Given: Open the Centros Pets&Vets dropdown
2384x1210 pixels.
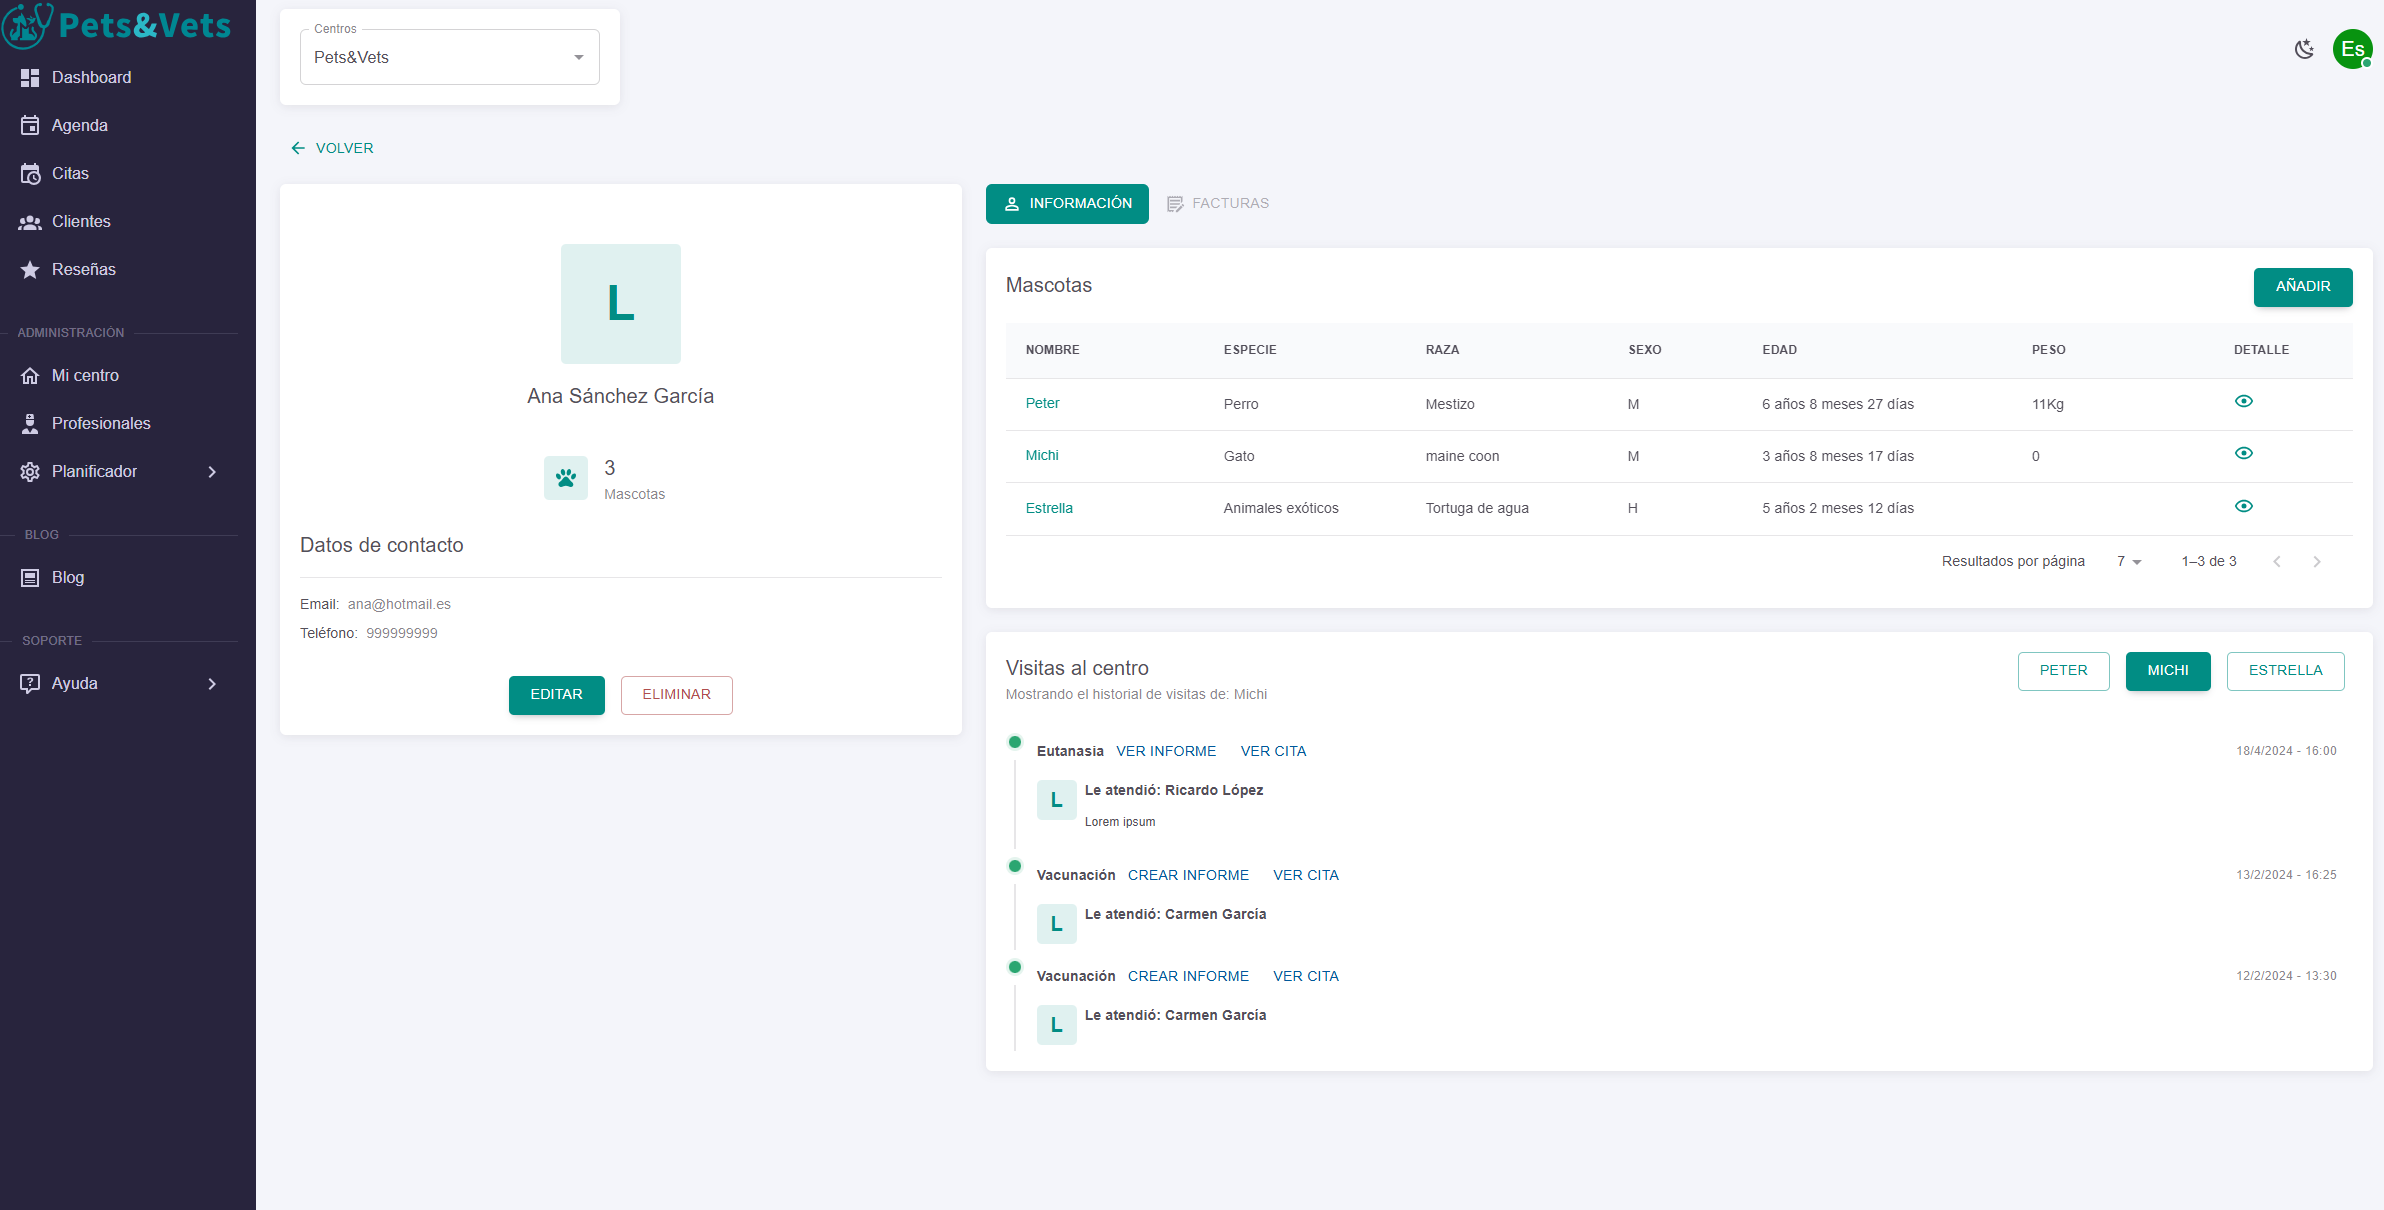Looking at the screenshot, I should (450, 57).
